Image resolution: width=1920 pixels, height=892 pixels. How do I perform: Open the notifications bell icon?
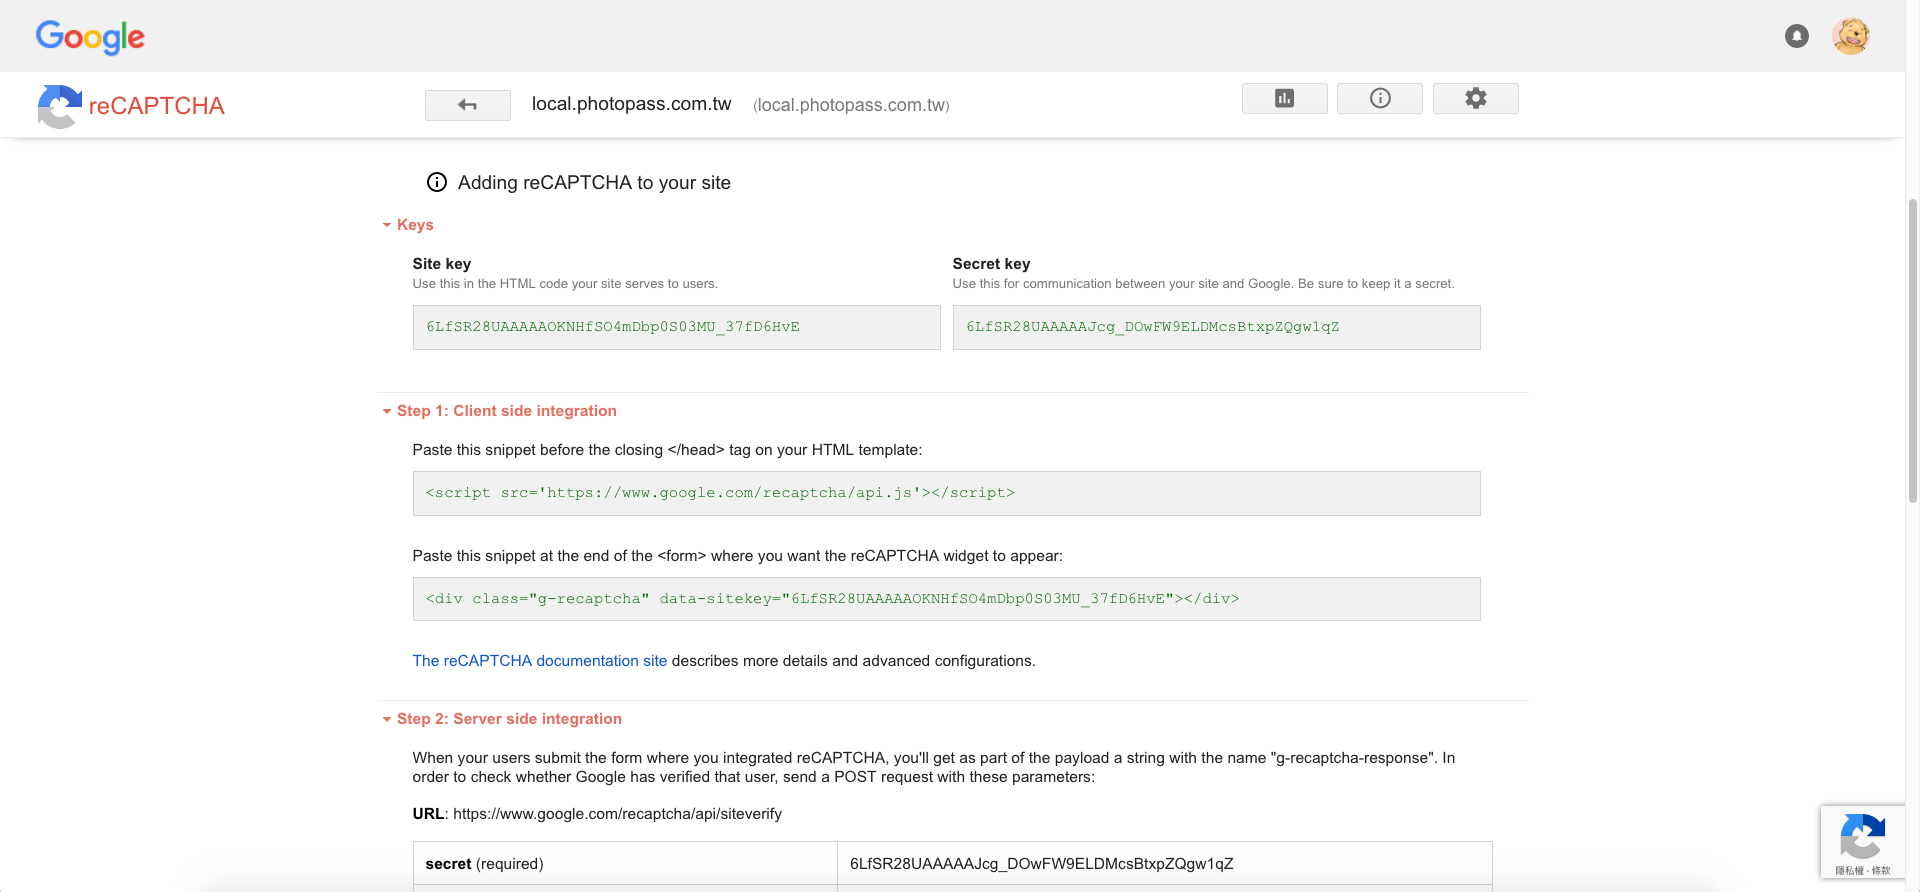tap(1797, 36)
